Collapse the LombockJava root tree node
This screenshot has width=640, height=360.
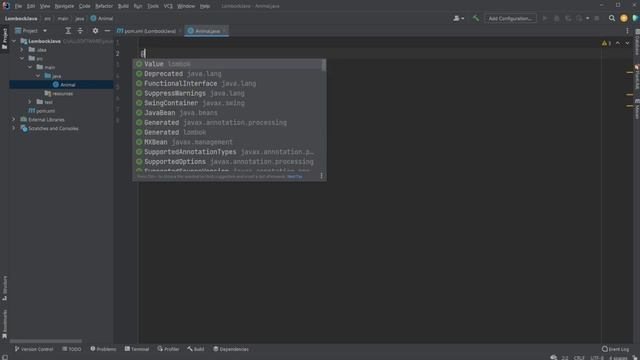click(14, 41)
